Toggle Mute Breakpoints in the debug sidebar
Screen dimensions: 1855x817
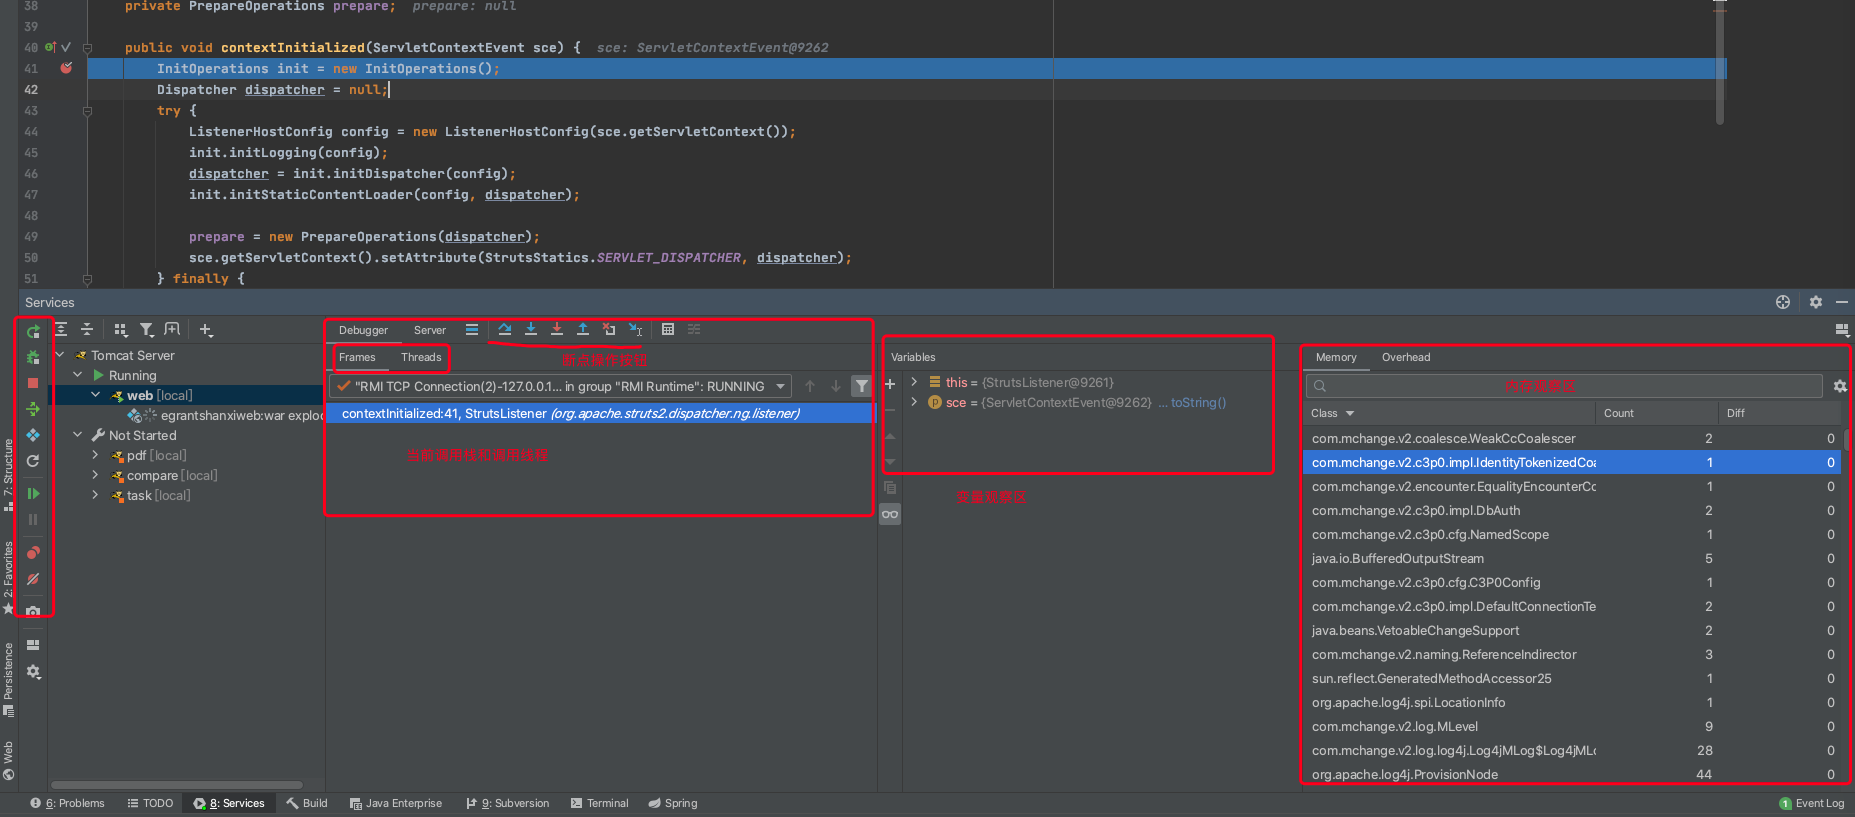[33, 579]
